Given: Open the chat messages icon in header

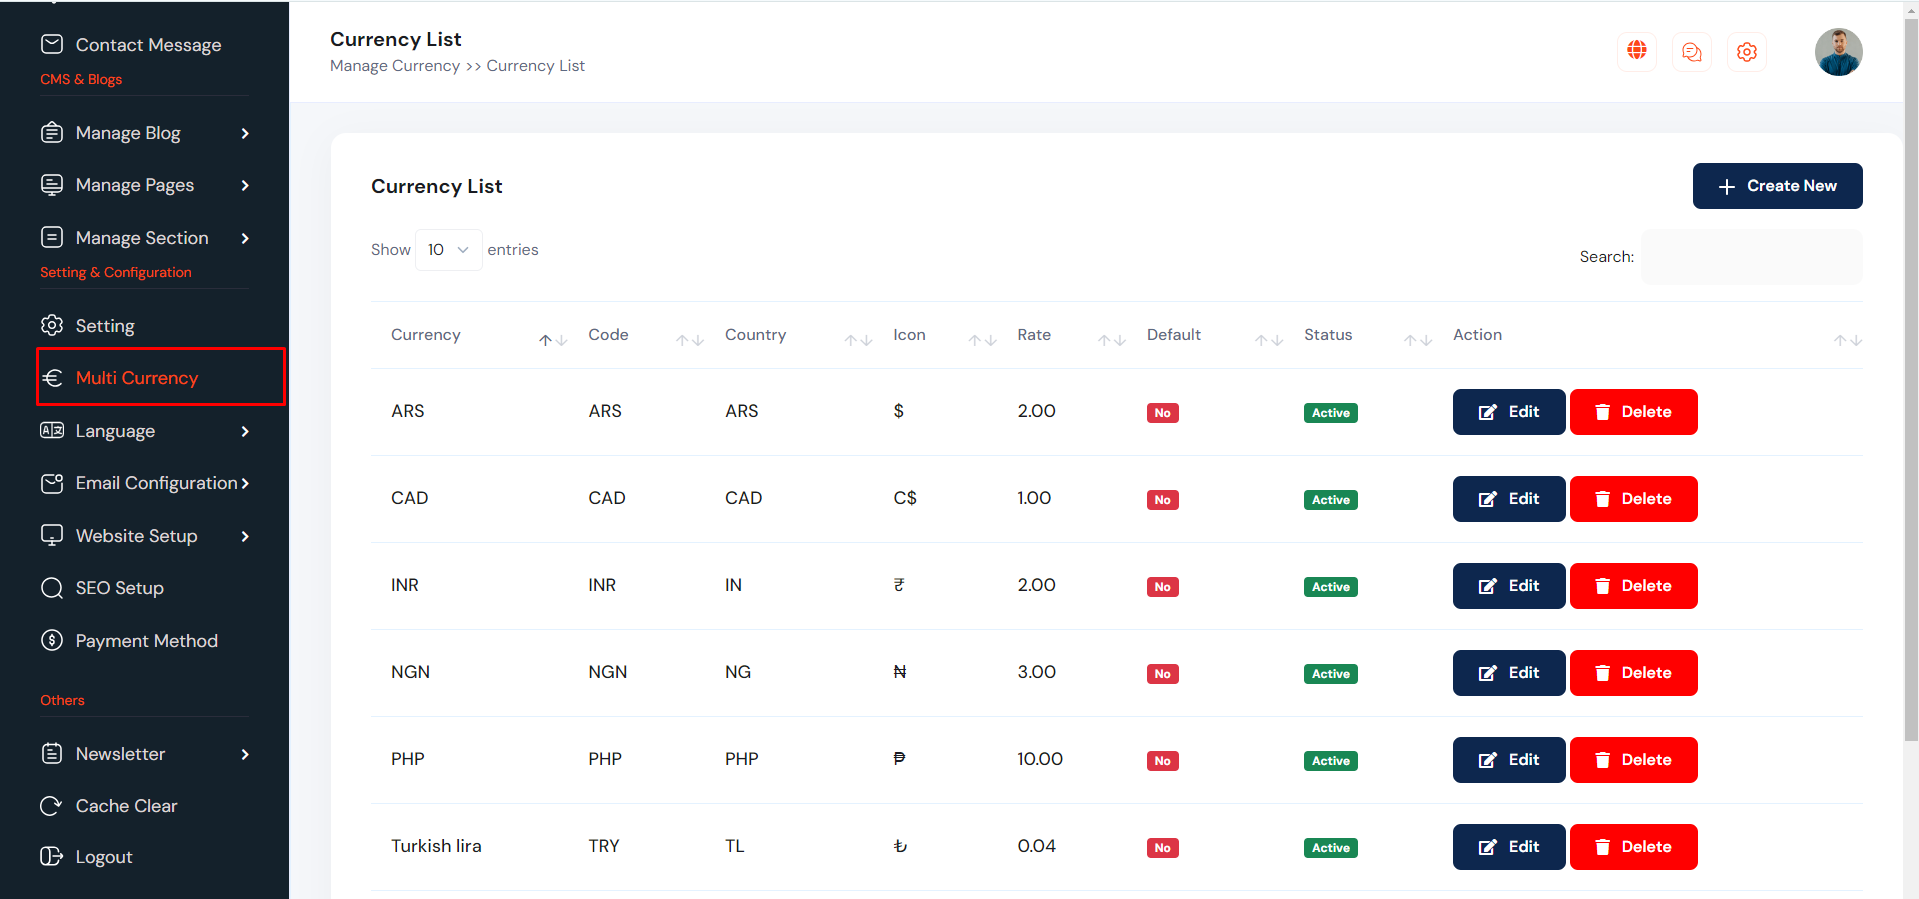Looking at the screenshot, I should pos(1692,52).
